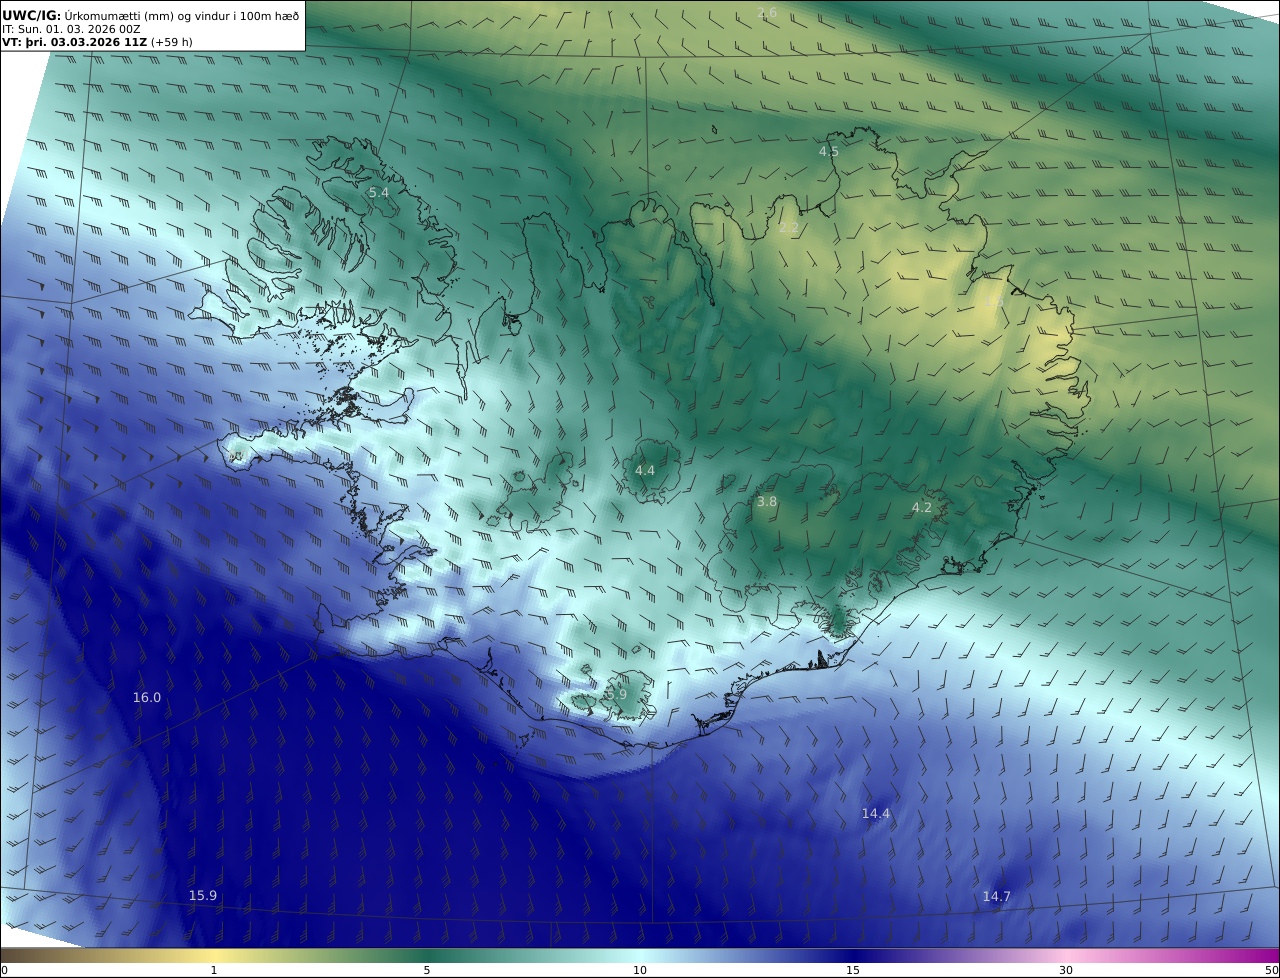
Task: Click the 16.0 value label over the ocean
Action: coord(147,697)
